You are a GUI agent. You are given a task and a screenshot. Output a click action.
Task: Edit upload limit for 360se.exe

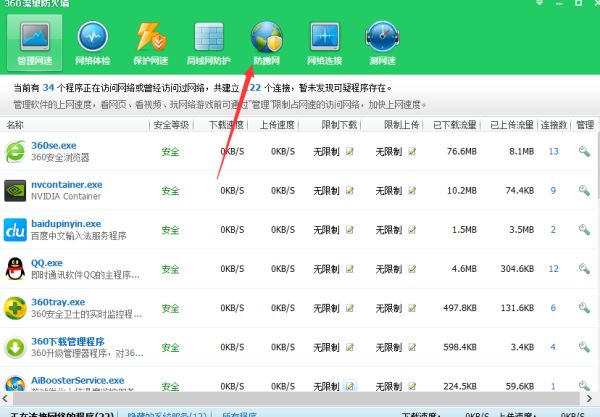point(412,151)
